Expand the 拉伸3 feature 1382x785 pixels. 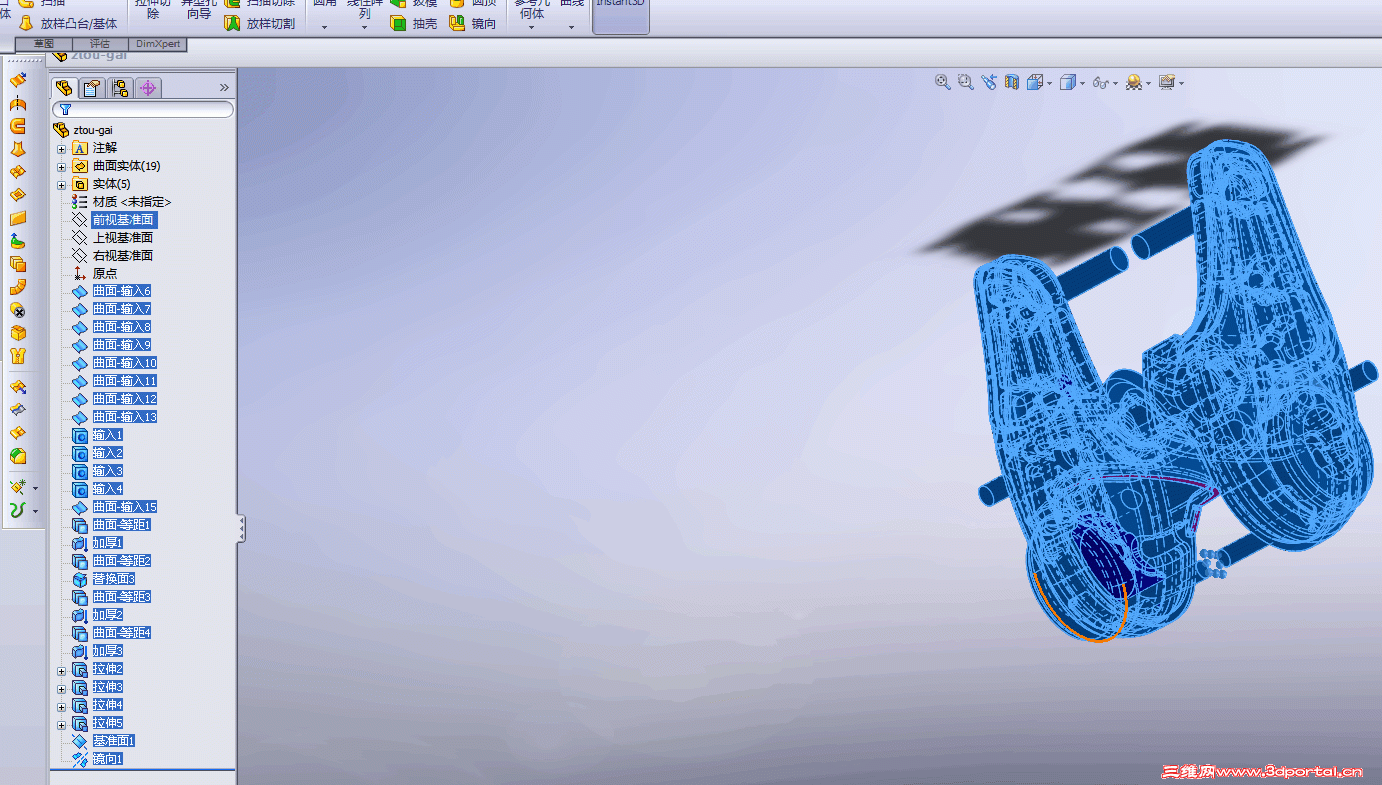click(x=61, y=687)
